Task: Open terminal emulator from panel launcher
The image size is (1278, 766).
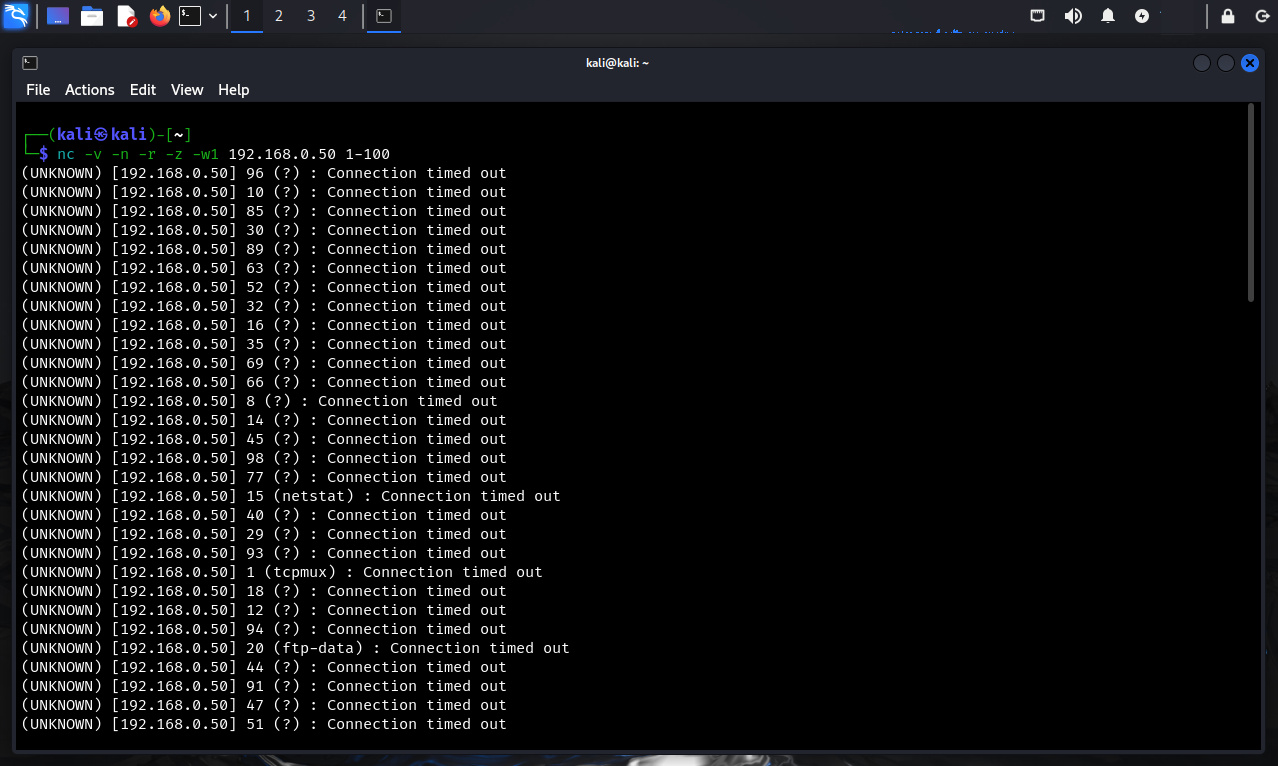Action: point(189,16)
